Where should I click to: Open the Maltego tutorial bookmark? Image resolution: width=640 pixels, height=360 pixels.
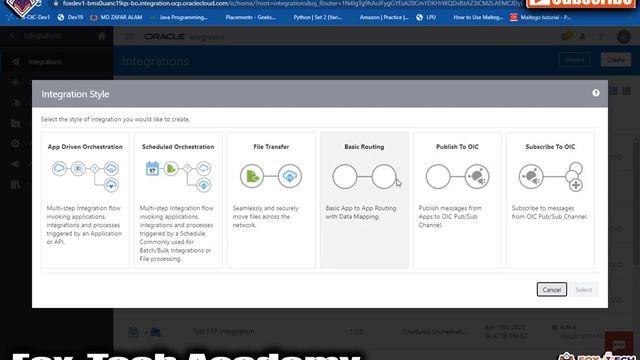[540, 18]
